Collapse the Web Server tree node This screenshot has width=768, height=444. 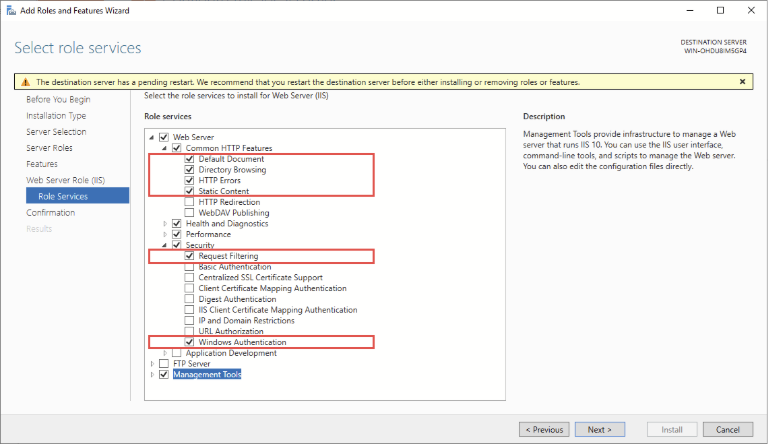tap(152, 138)
